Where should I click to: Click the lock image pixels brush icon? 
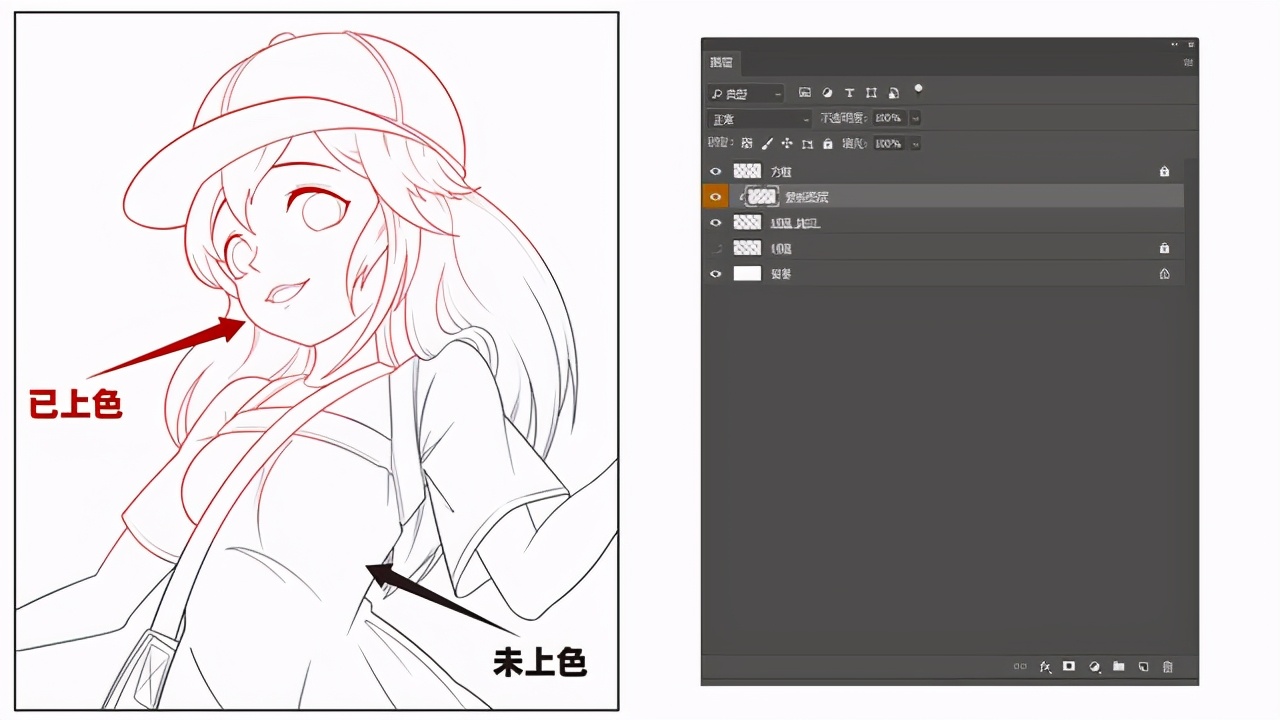pos(767,144)
